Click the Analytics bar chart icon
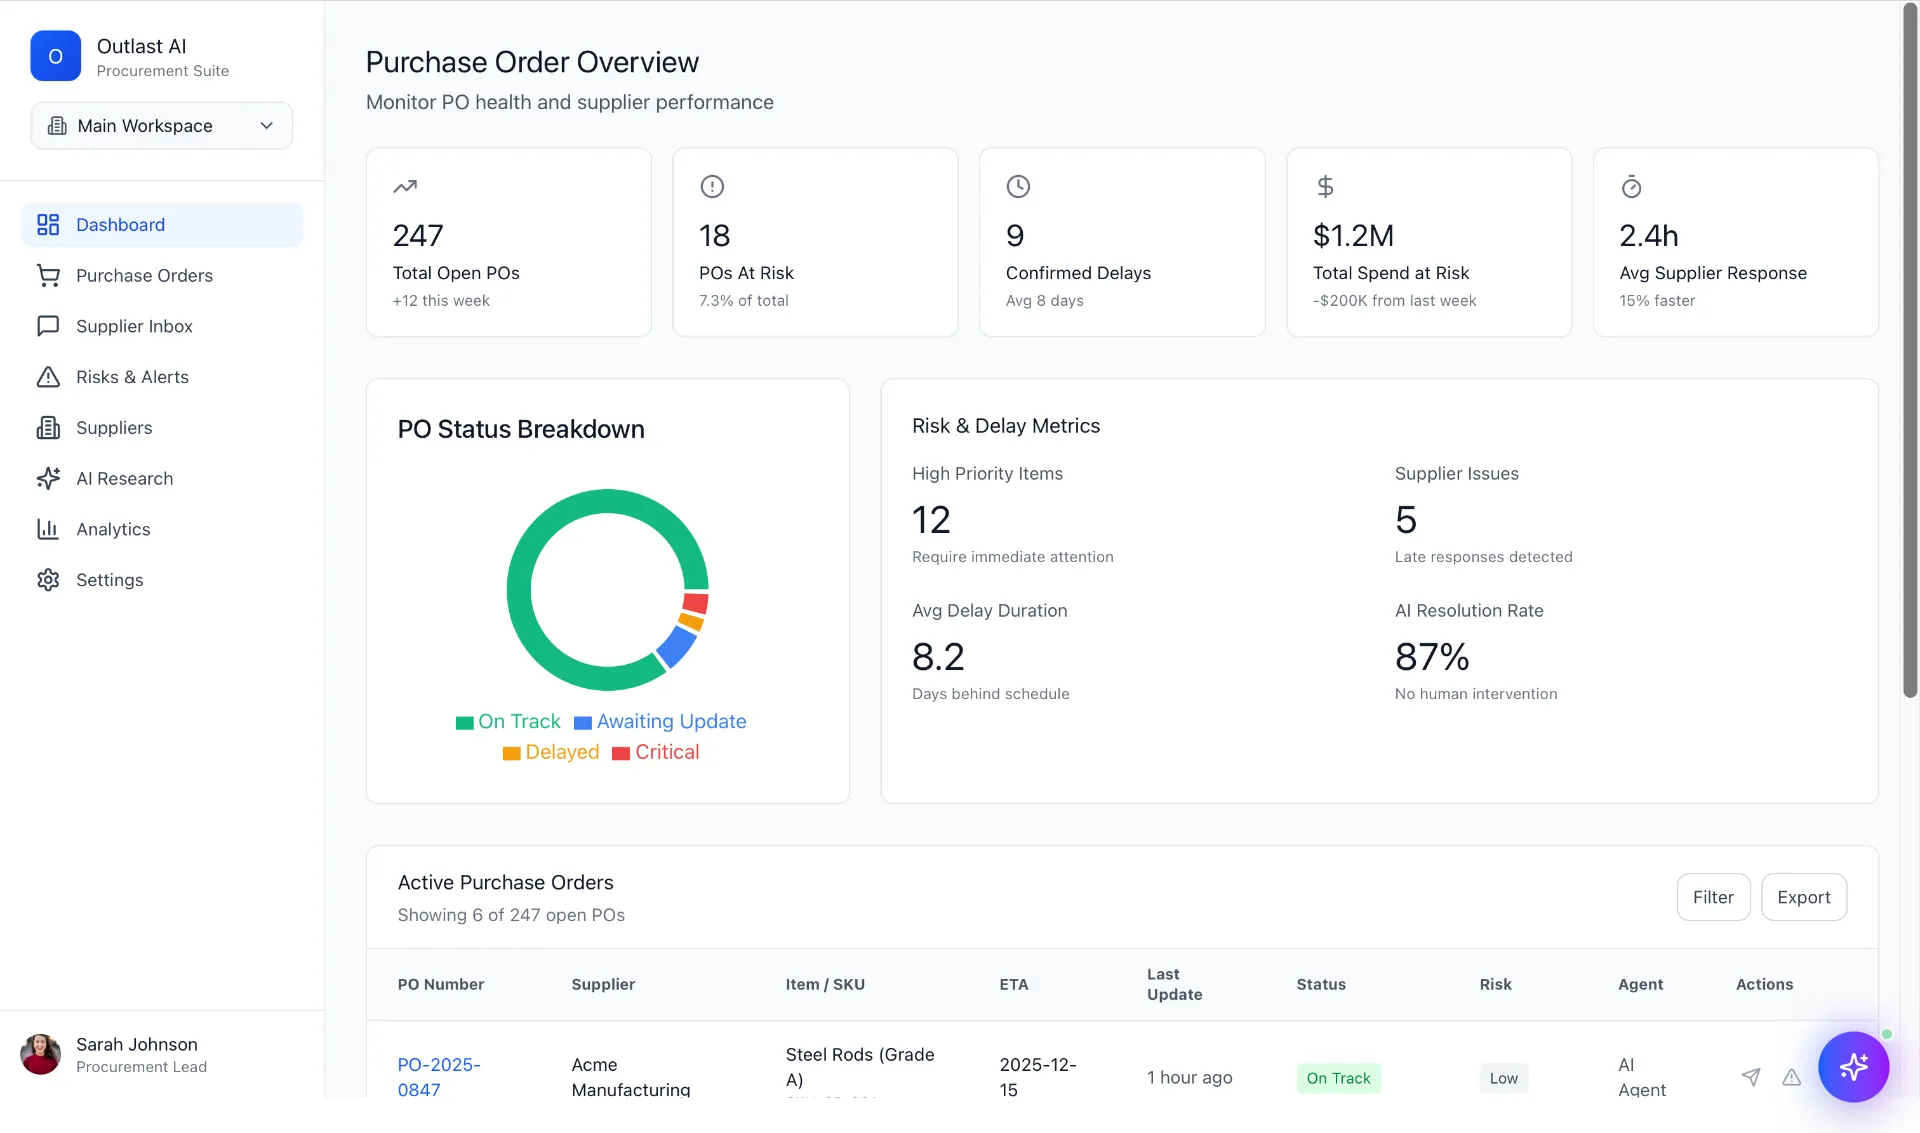This screenshot has width=1920, height=1133. pos(48,529)
